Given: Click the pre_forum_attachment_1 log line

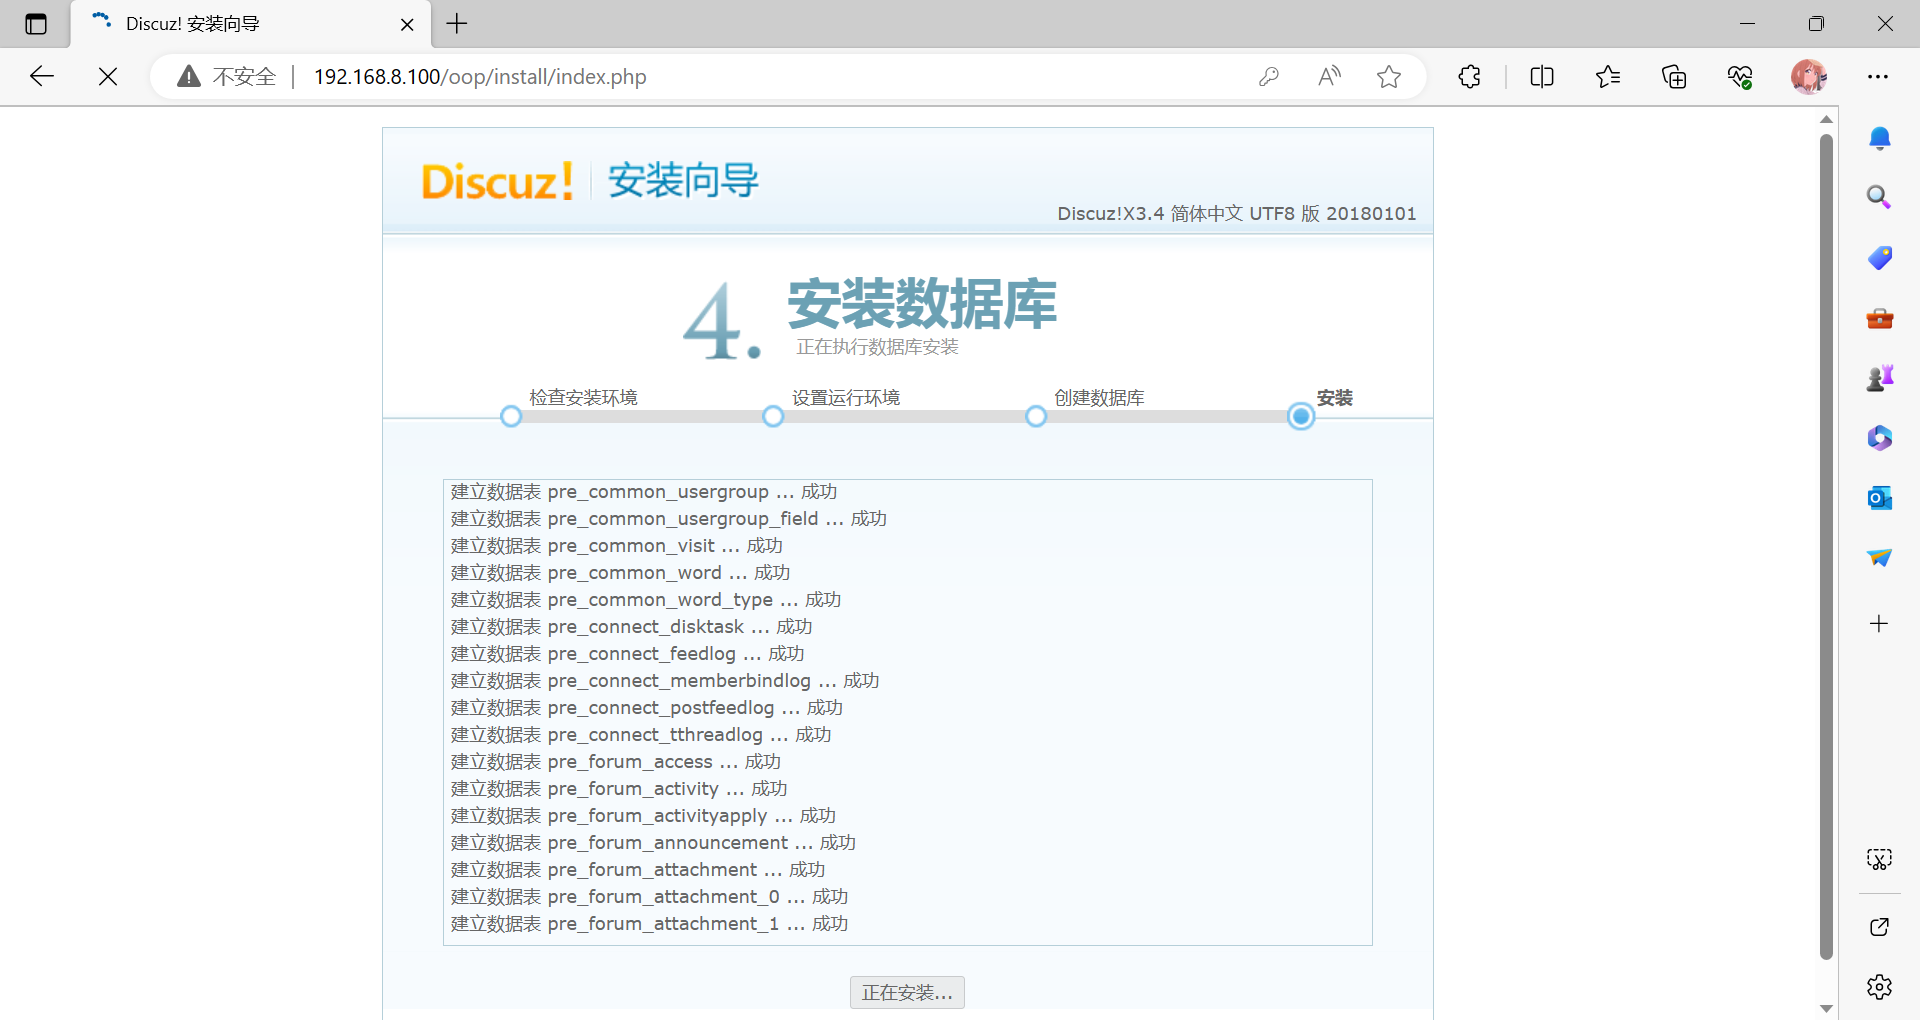Looking at the screenshot, I should pyautogui.click(x=649, y=923).
